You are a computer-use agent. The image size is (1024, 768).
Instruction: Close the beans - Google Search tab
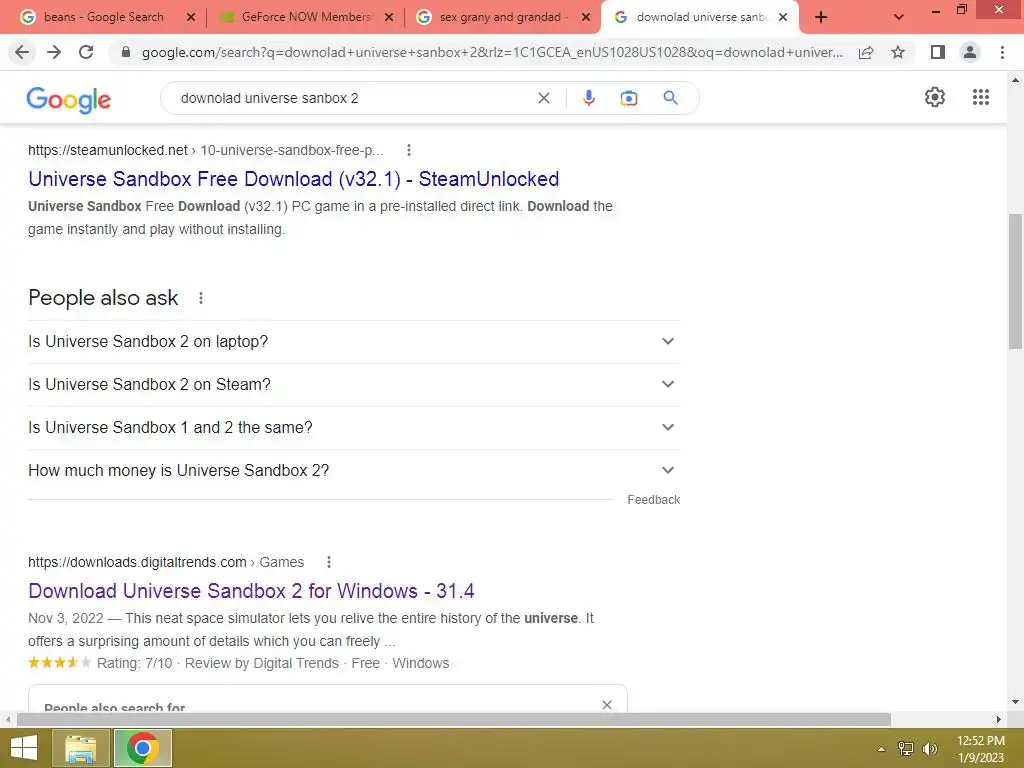click(191, 18)
